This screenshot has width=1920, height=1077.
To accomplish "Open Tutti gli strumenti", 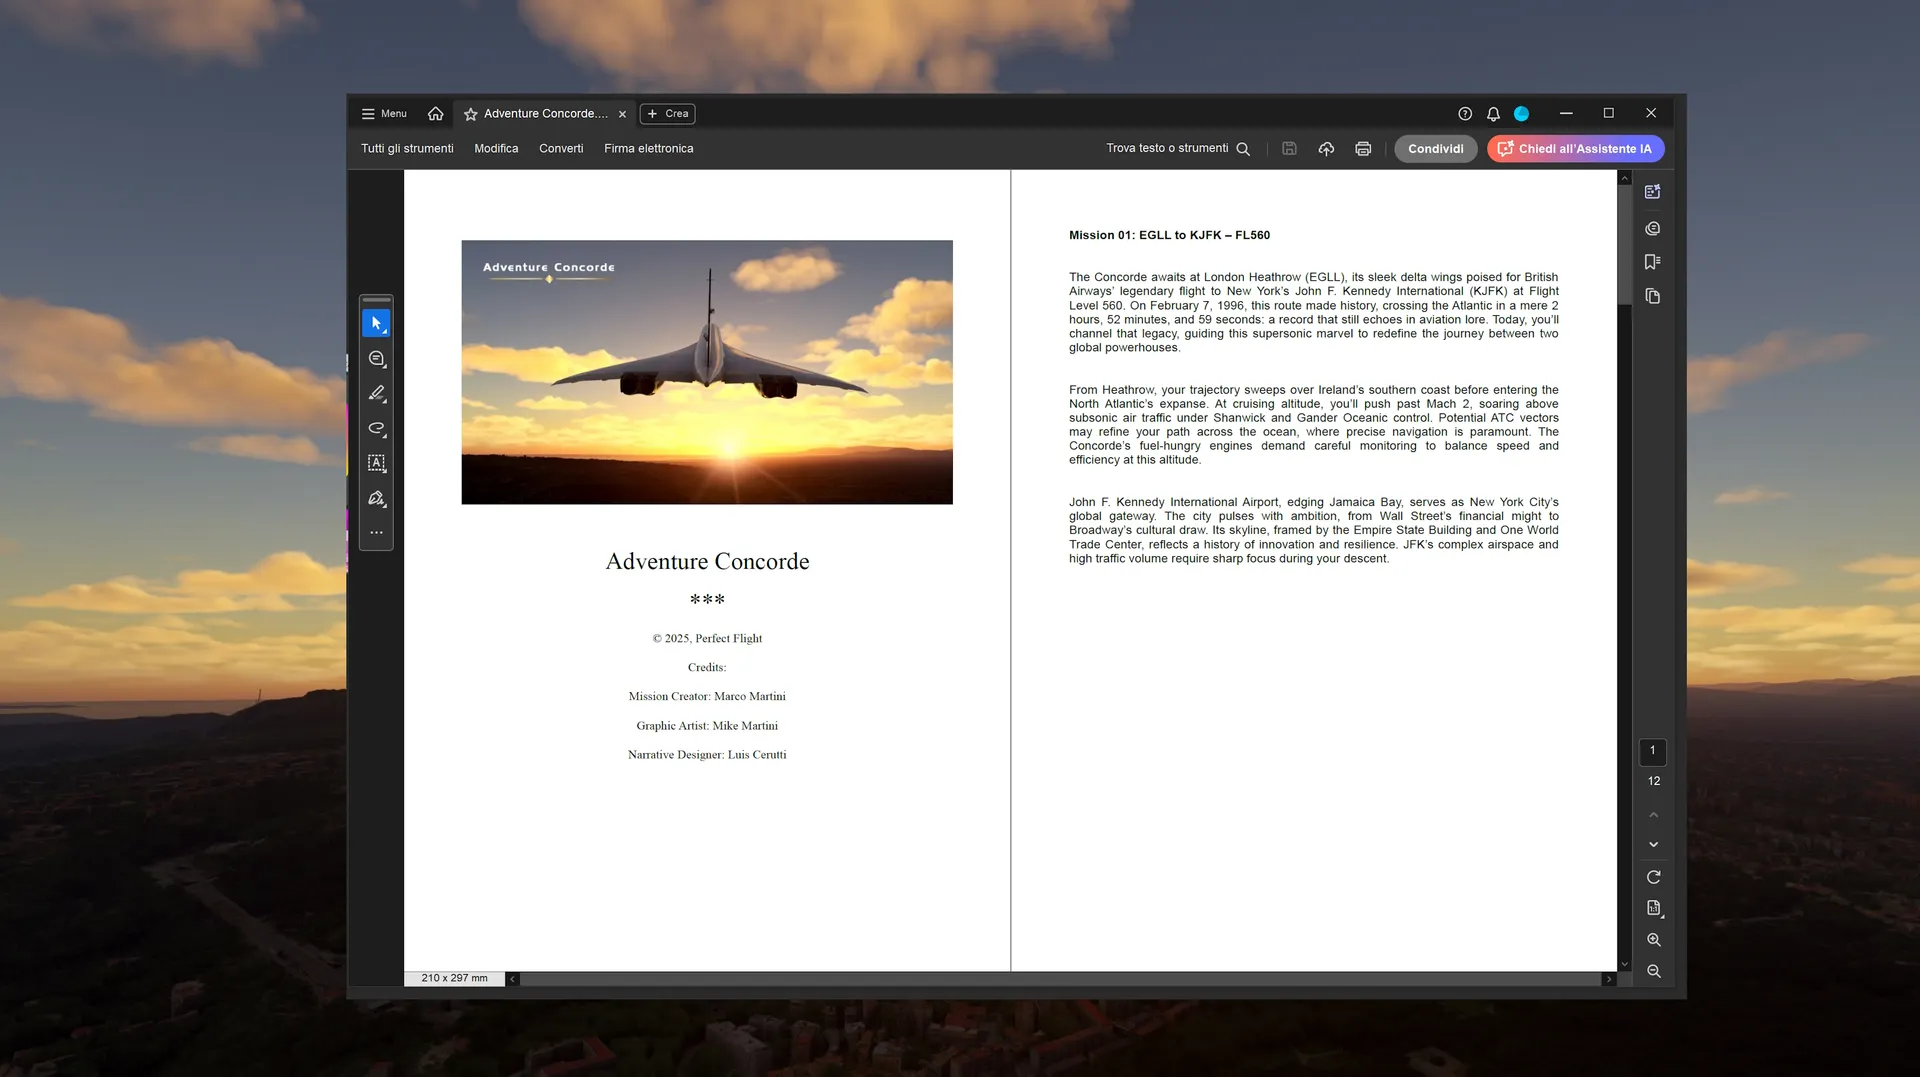I will (x=407, y=149).
